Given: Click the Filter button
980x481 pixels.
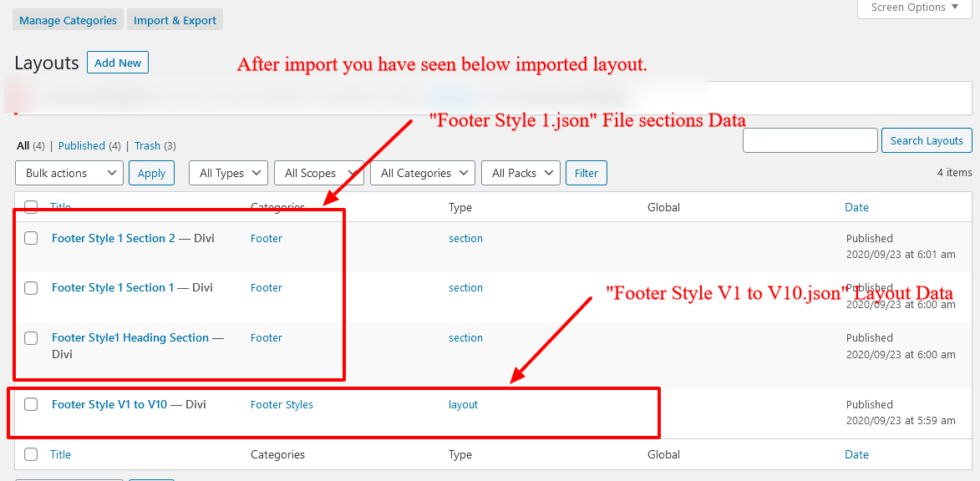Looking at the screenshot, I should 586,173.
